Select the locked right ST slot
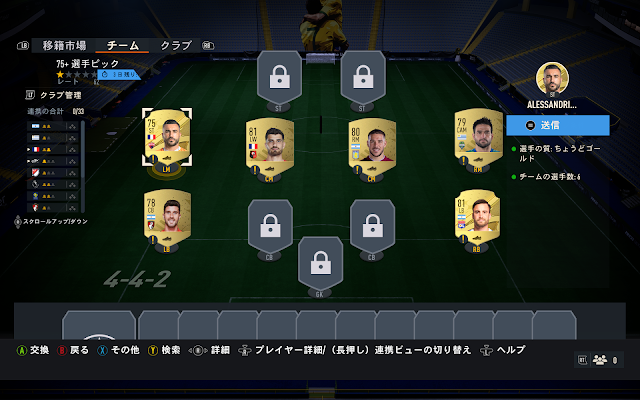This screenshot has width=640, height=400. pos(363,78)
